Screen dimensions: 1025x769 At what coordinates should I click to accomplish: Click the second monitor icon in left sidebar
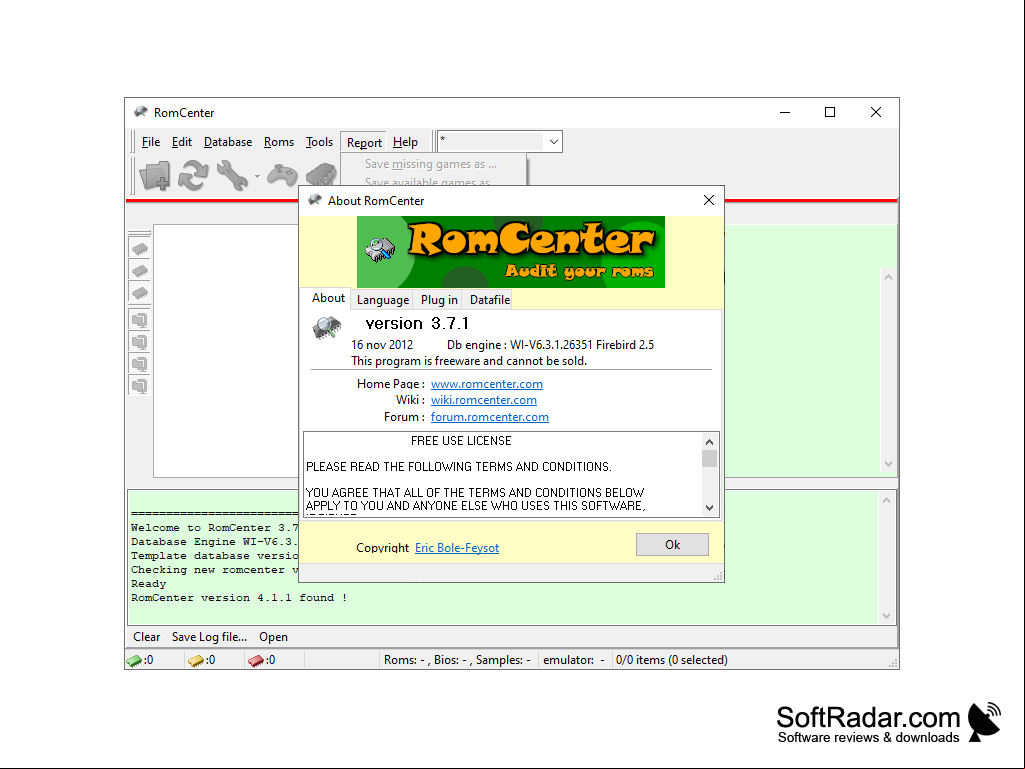pyautogui.click(x=139, y=342)
